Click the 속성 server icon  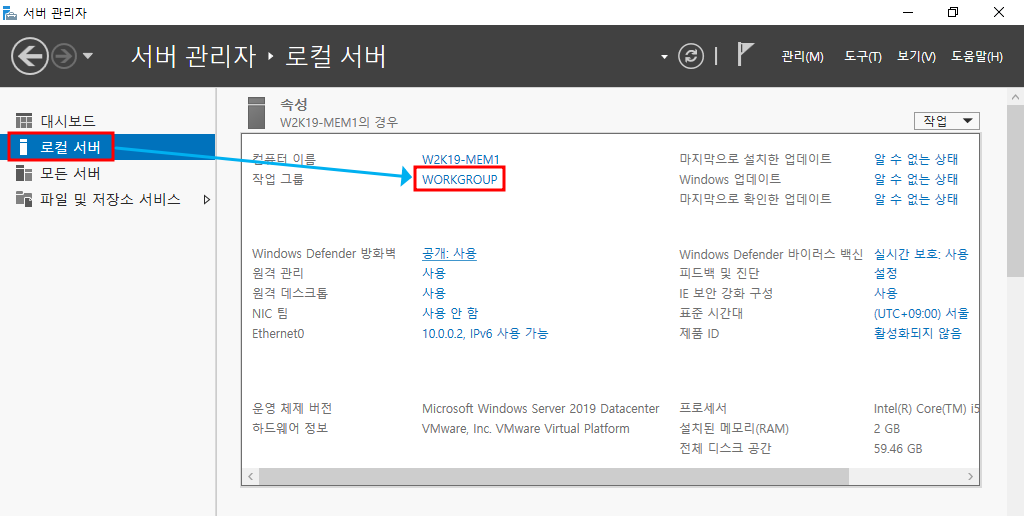[257, 112]
